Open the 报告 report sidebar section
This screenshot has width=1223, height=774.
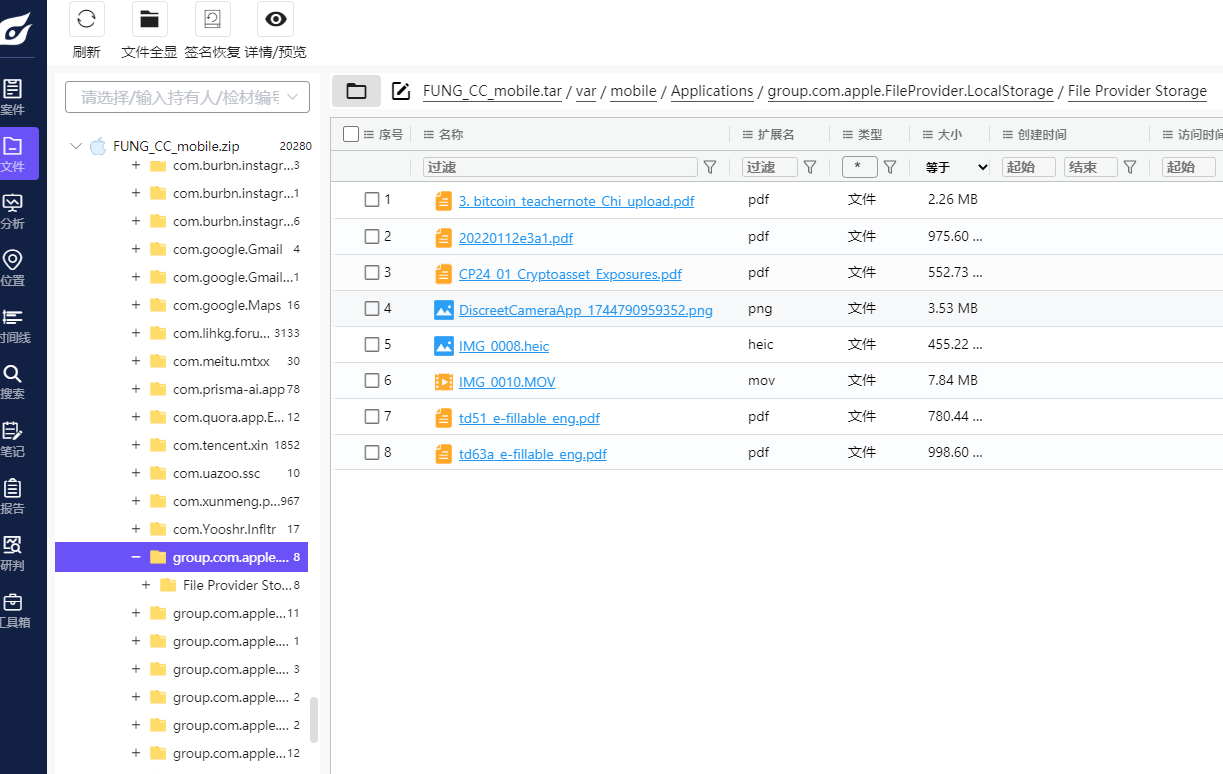13,496
